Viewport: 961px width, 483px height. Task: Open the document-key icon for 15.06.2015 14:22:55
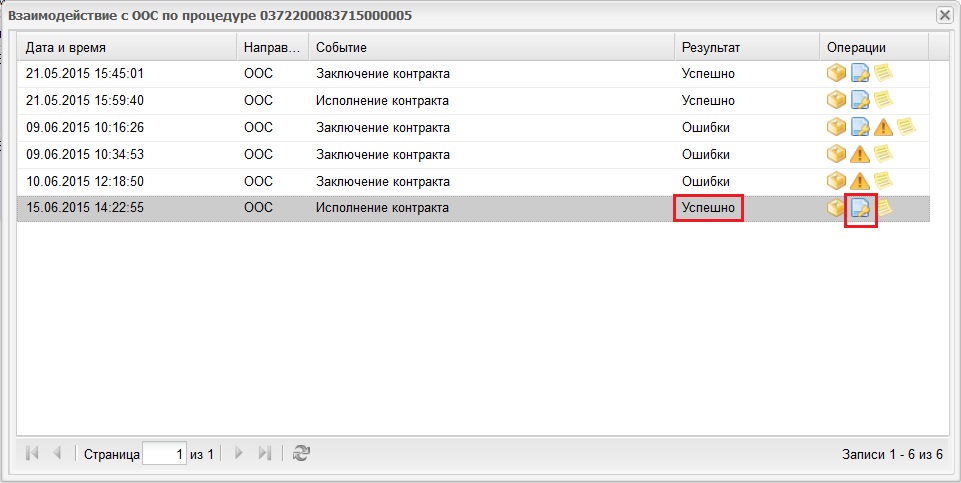coord(860,209)
